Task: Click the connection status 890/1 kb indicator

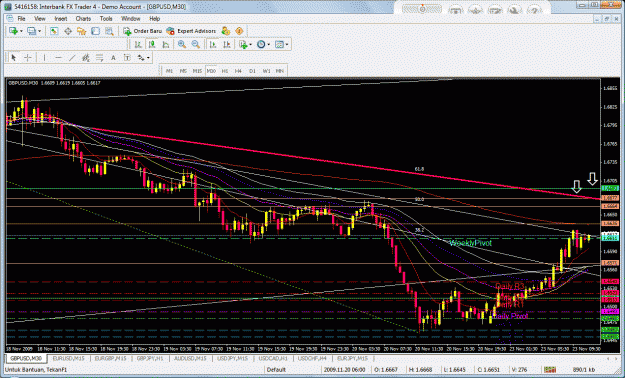Action: tap(584, 370)
